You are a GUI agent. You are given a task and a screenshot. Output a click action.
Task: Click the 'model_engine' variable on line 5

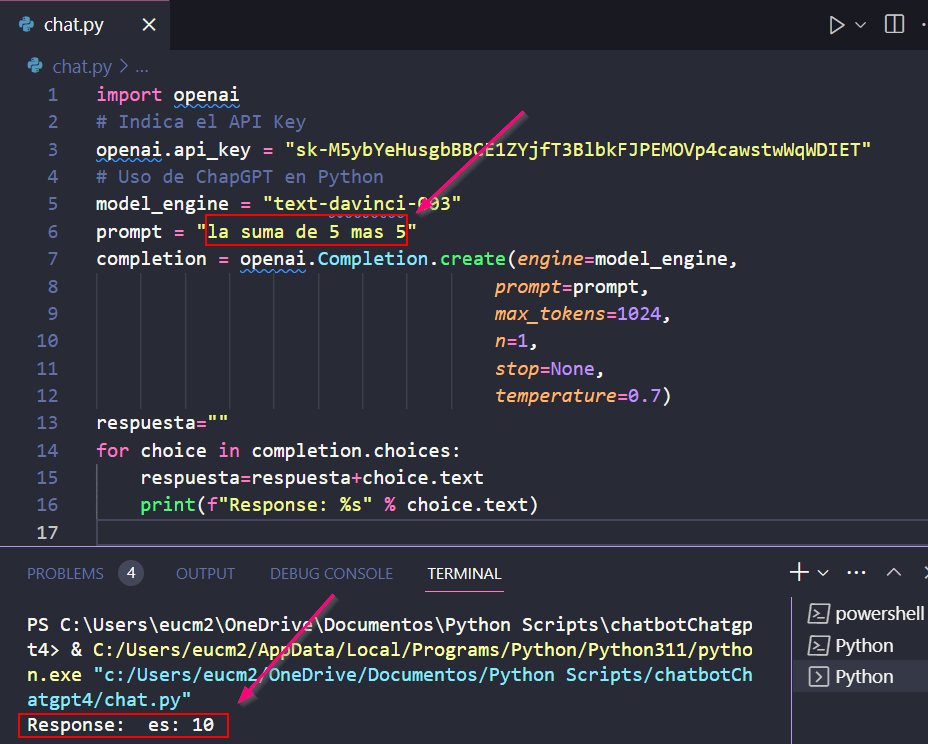click(162, 204)
